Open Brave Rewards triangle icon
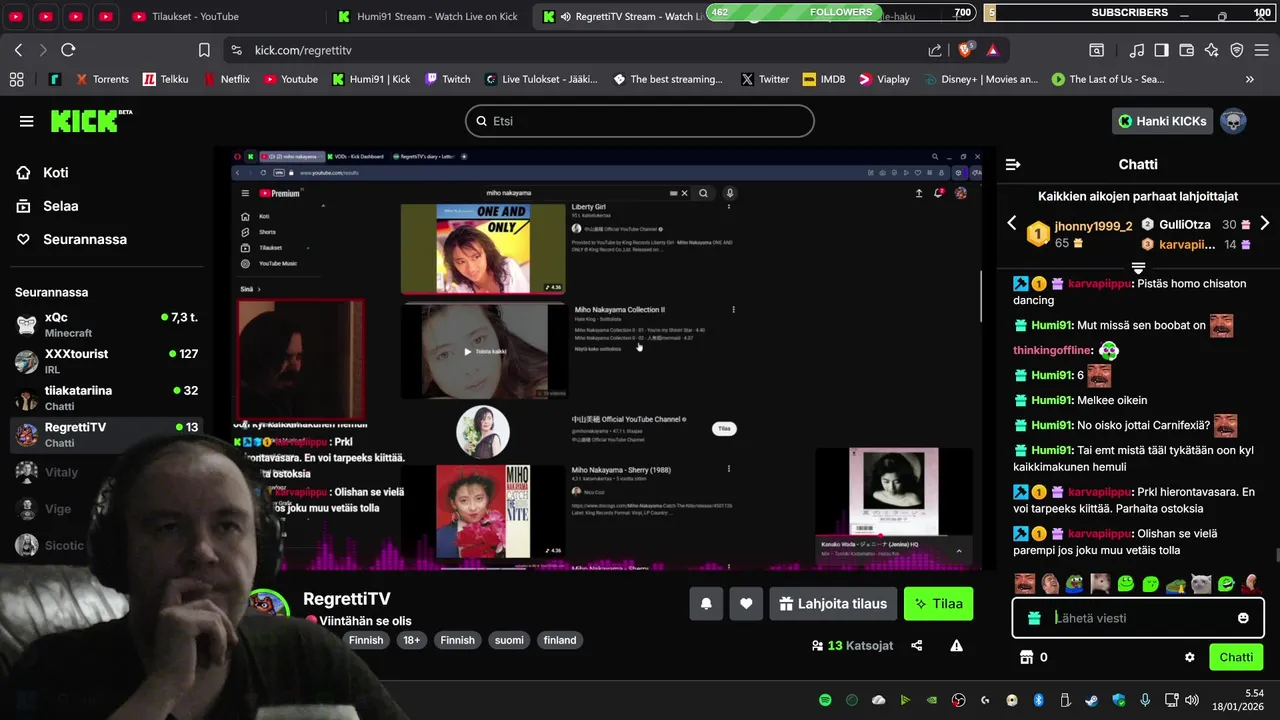Image resolution: width=1280 pixels, height=720 pixels. (992, 50)
